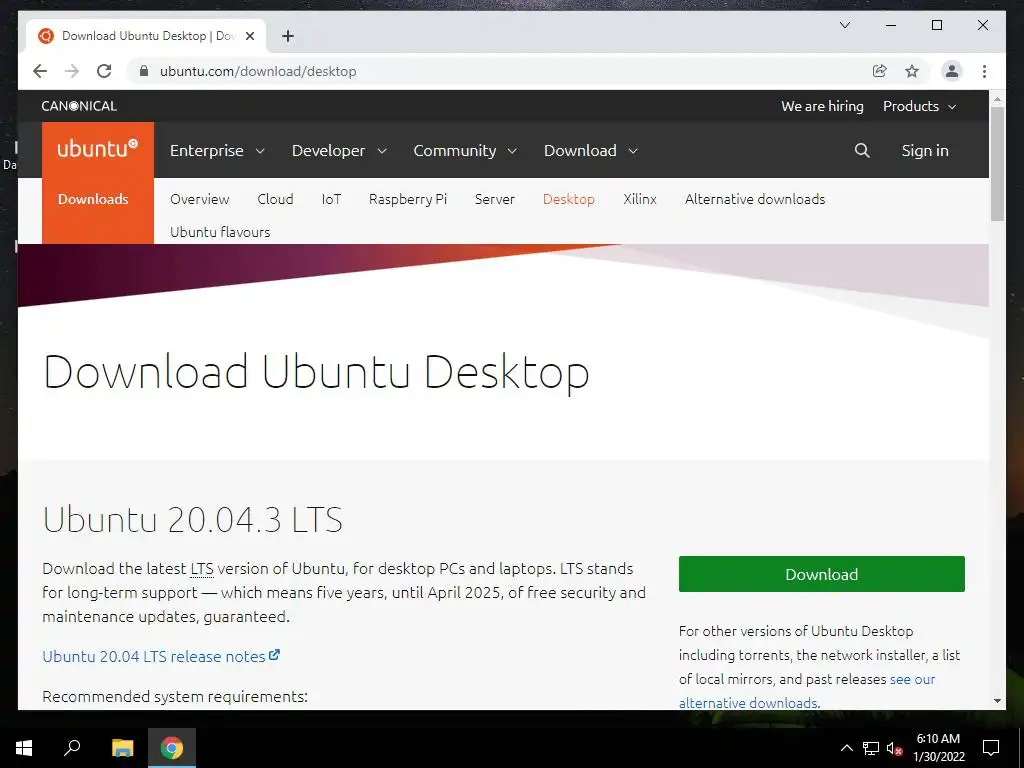
Task: Expand the Products dropdown
Action: (920, 106)
